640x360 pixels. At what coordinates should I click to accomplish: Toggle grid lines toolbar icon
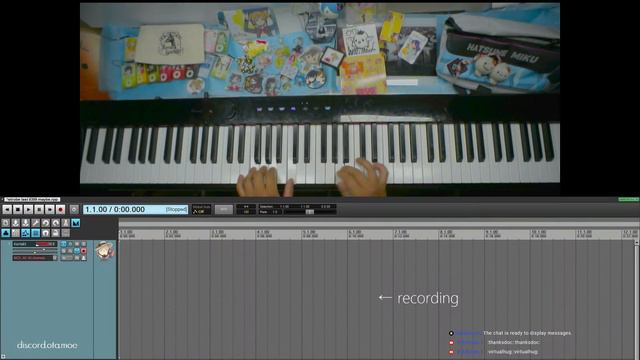pyautogui.click(x=36, y=233)
